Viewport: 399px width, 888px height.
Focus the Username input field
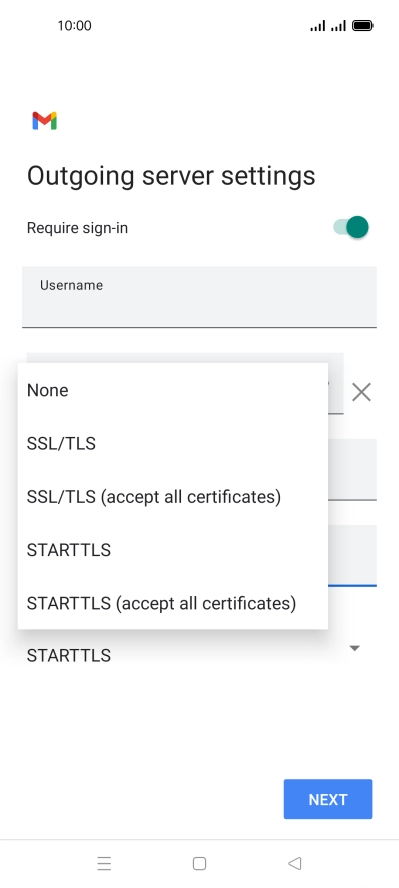(199, 297)
